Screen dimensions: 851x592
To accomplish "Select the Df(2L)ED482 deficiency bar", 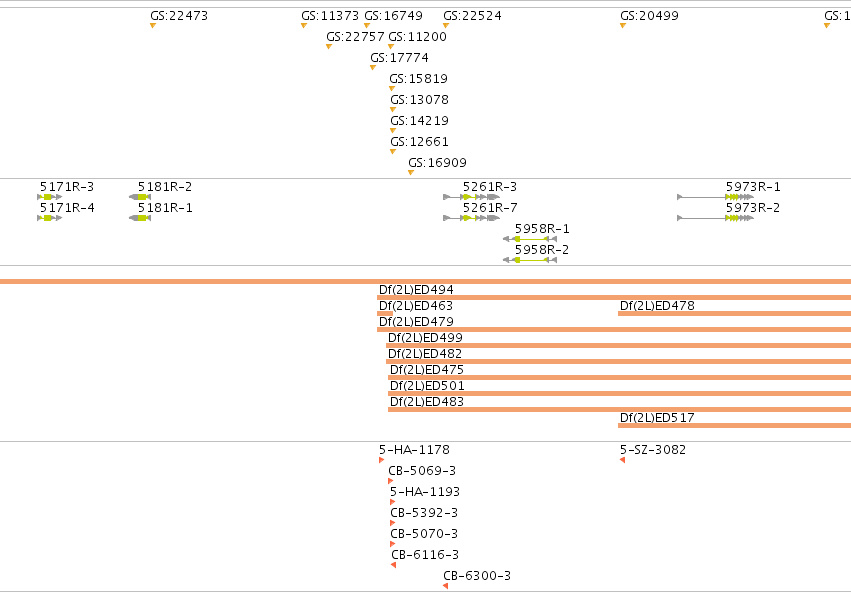I will [x=619, y=361].
